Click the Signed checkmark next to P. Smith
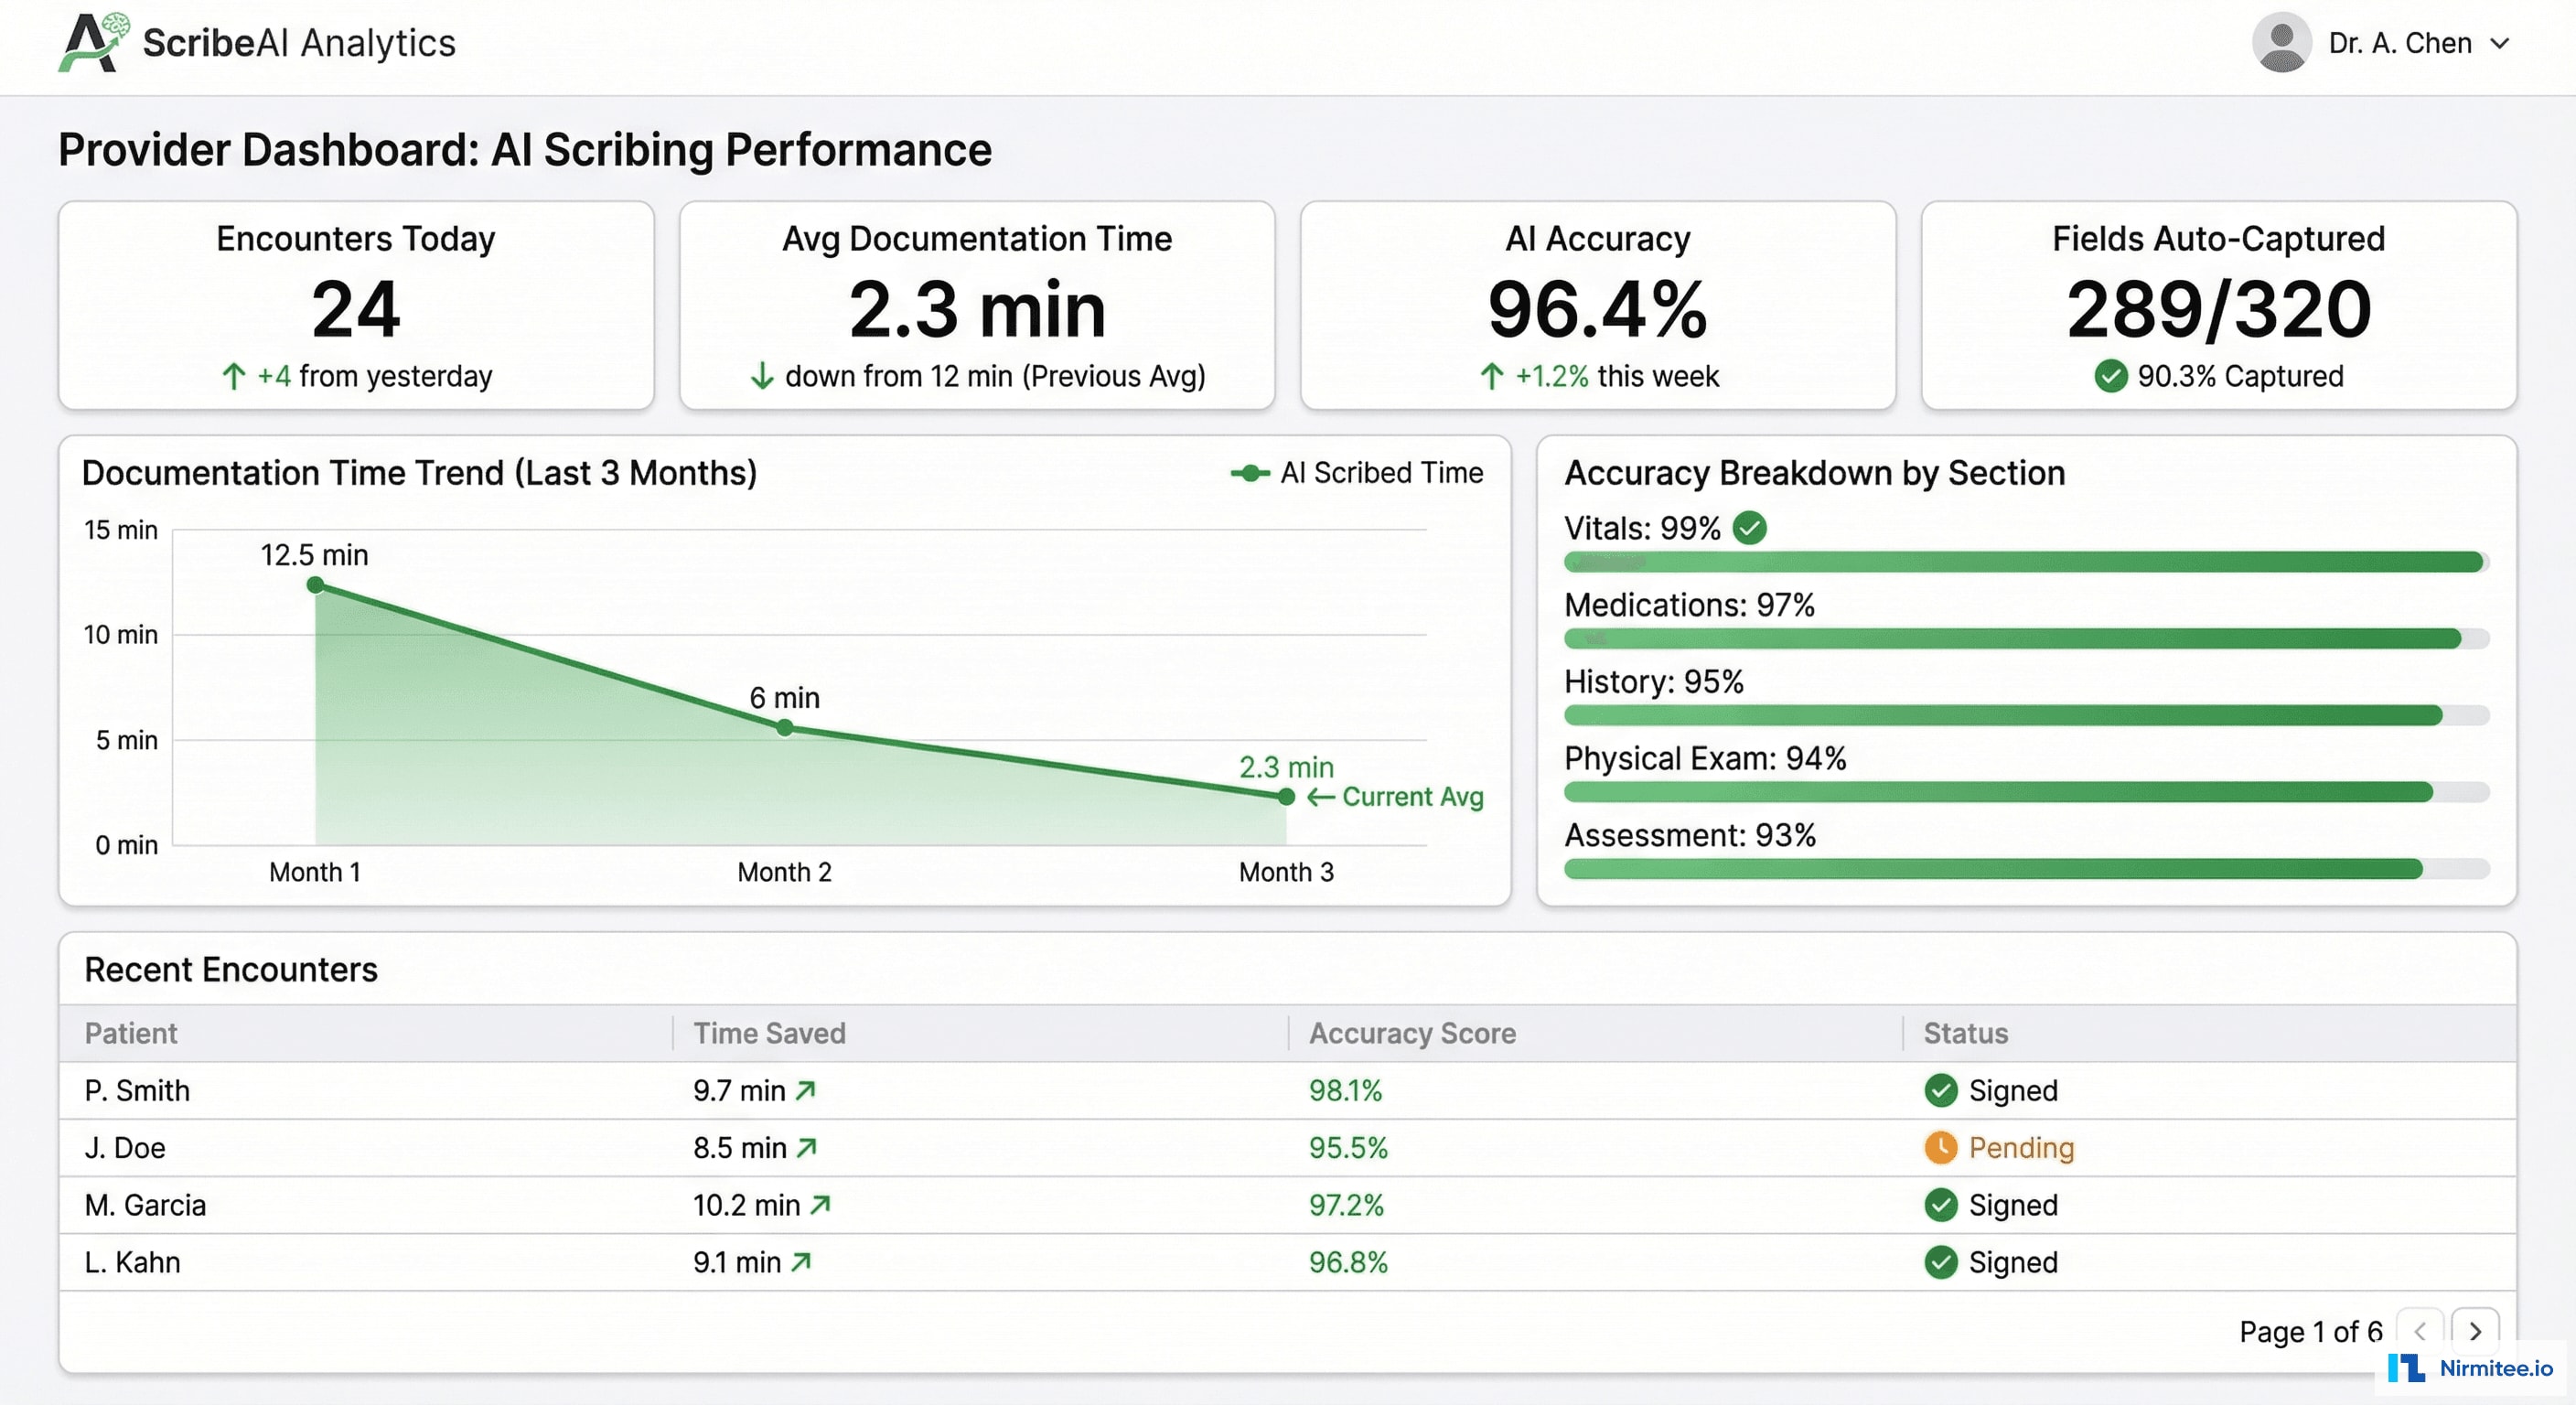The height and width of the screenshot is (1405, 2576). click(1941, 1091)
